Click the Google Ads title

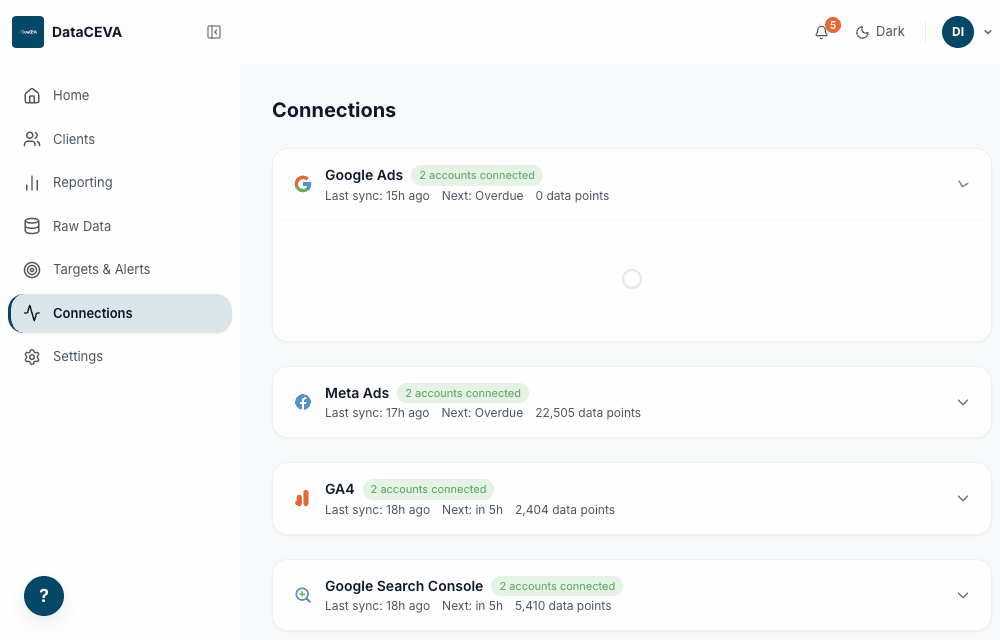pos(364,175)
